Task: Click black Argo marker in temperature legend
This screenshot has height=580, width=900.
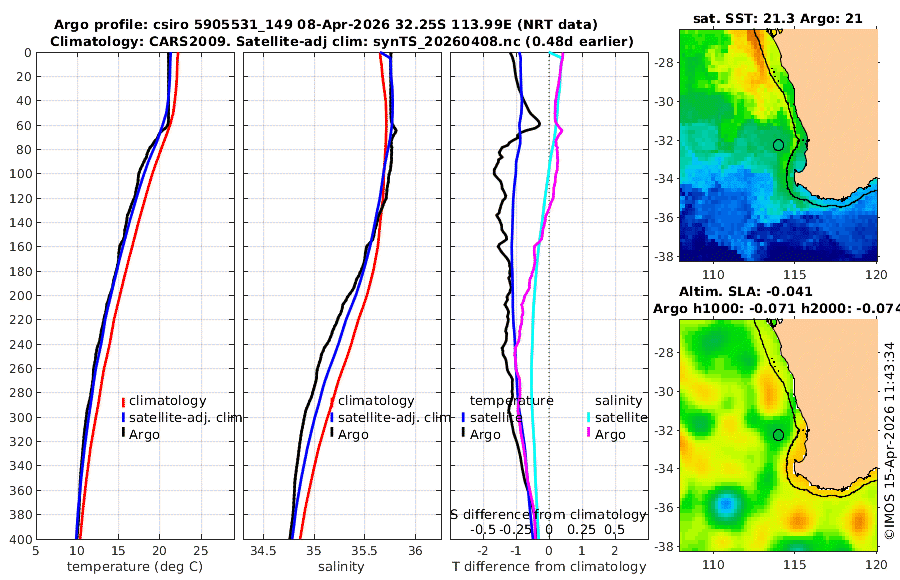Action: point(123,434)
